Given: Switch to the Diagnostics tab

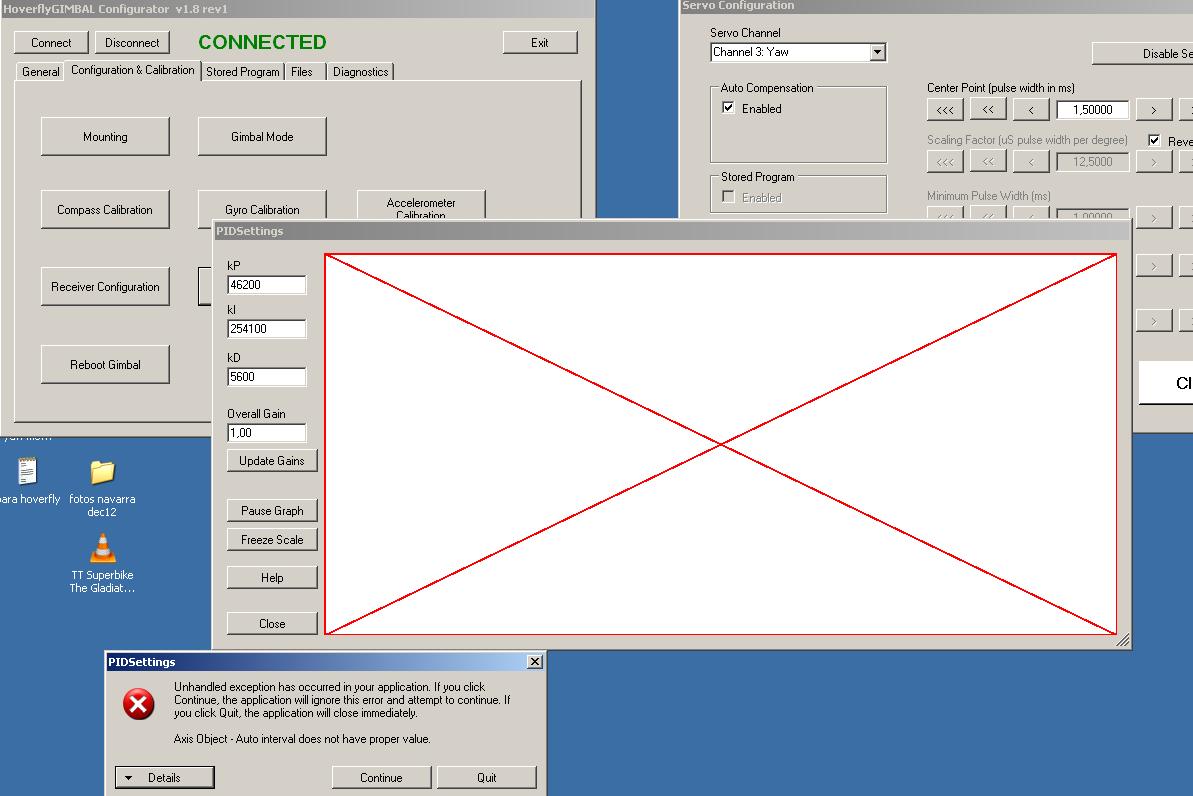Looking at the screenshot, I should pyautogui.click(x=360, y=72).
